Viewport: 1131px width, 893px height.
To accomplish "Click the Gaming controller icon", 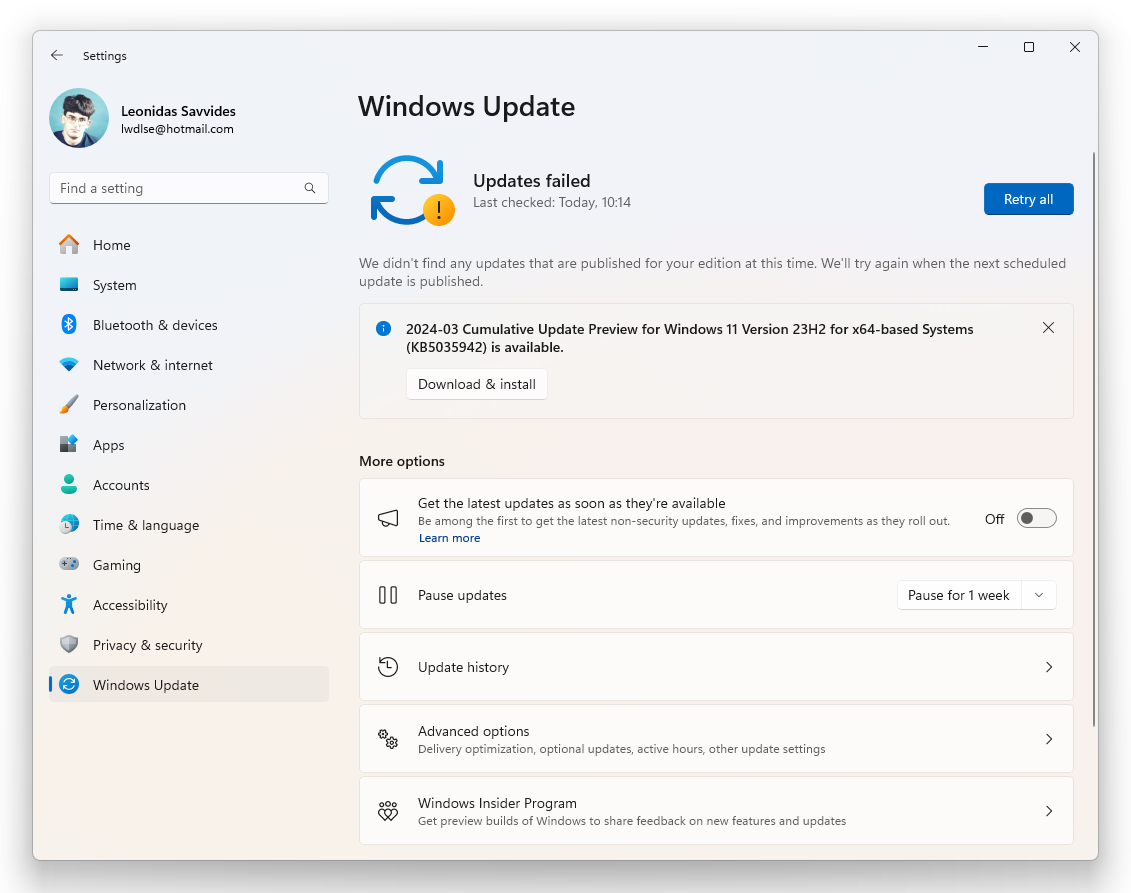I will [x=69, y=564].
